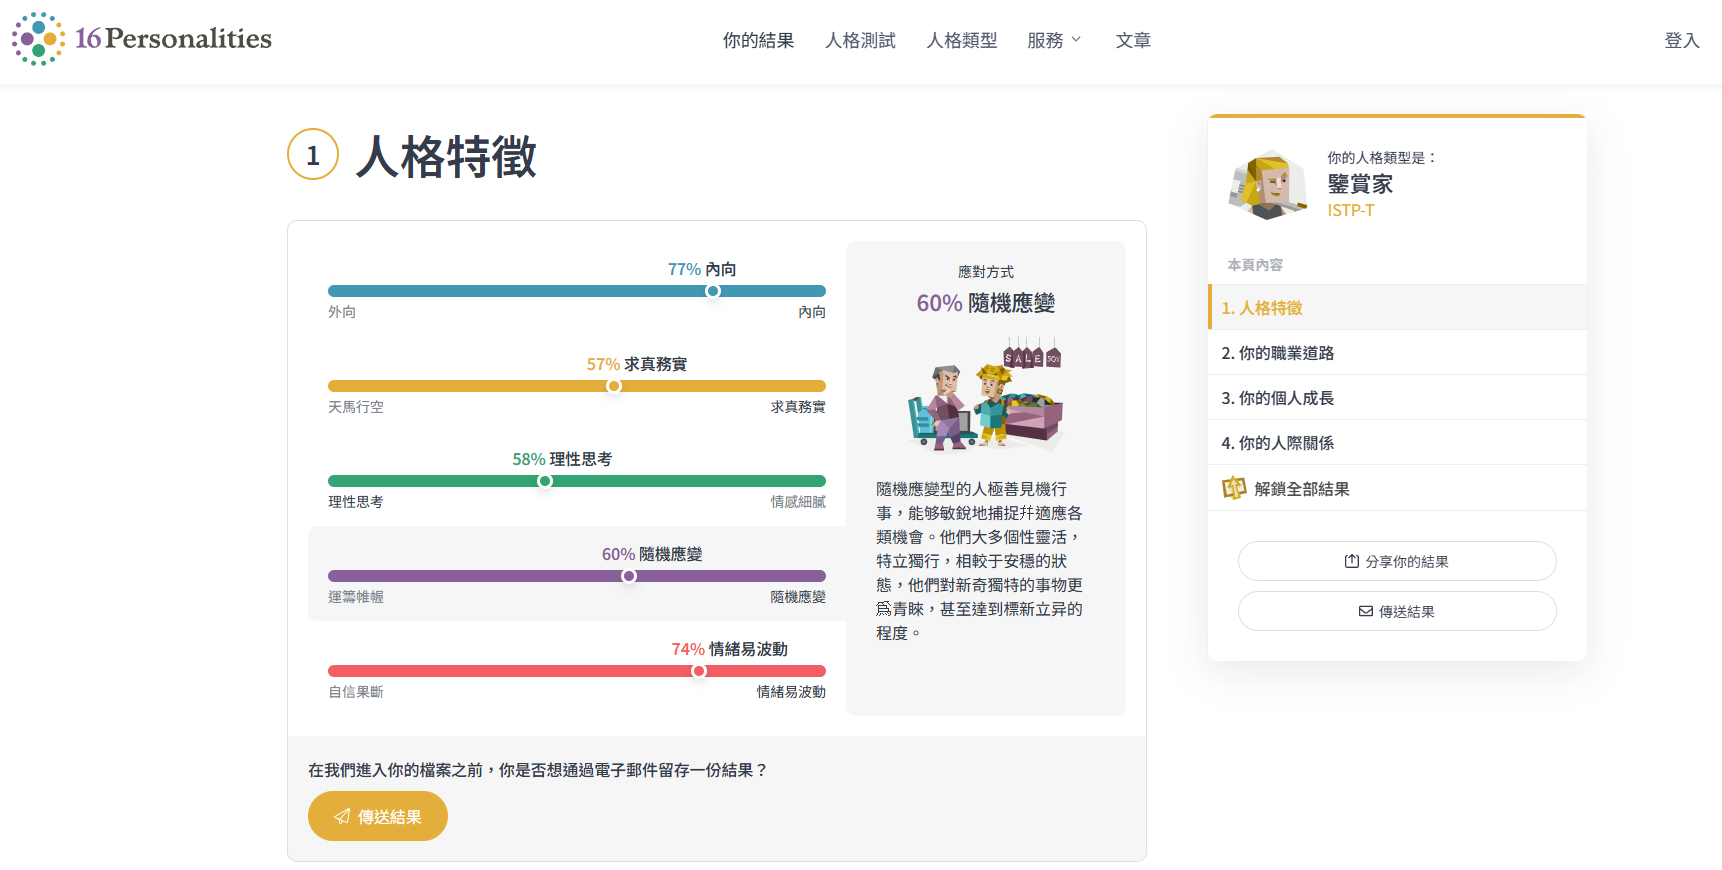Click the share icon in 分享你的結果 button
The height and width of the screenshot is (870, 1722).
coord(1351,561)
